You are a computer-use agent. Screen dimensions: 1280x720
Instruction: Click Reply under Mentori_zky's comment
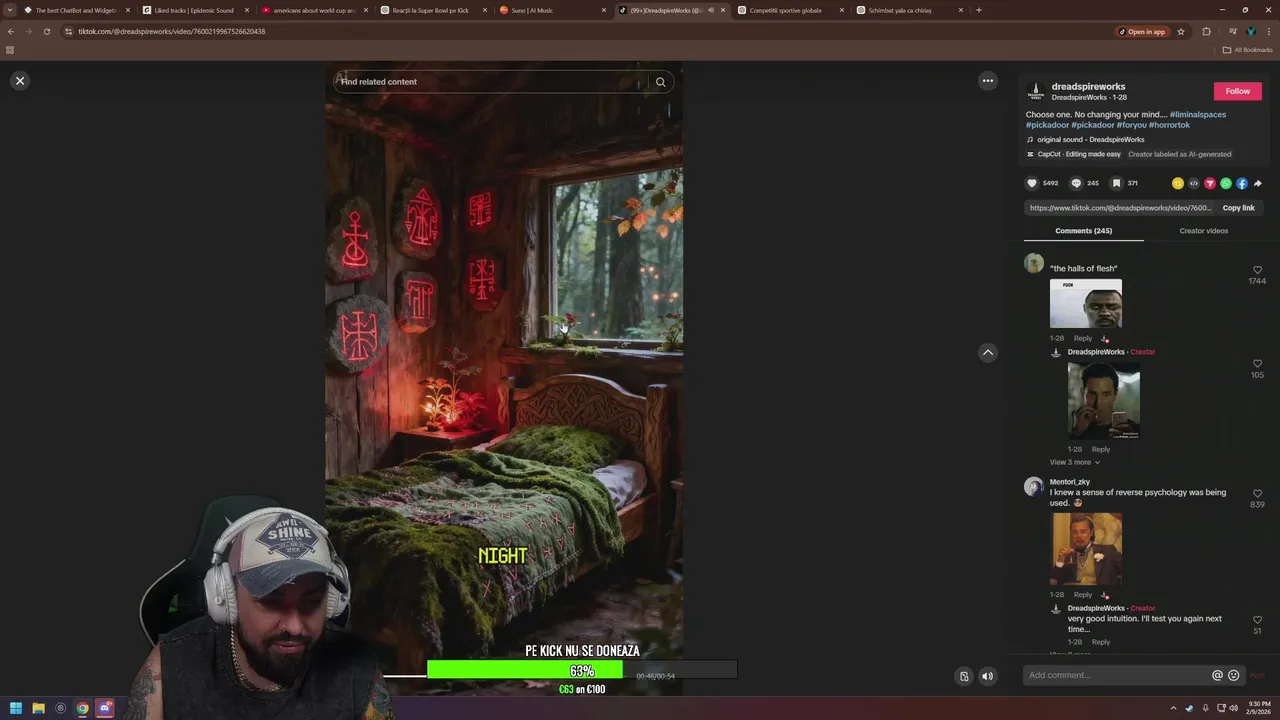pyautogui.click(x=1083, y=595)
